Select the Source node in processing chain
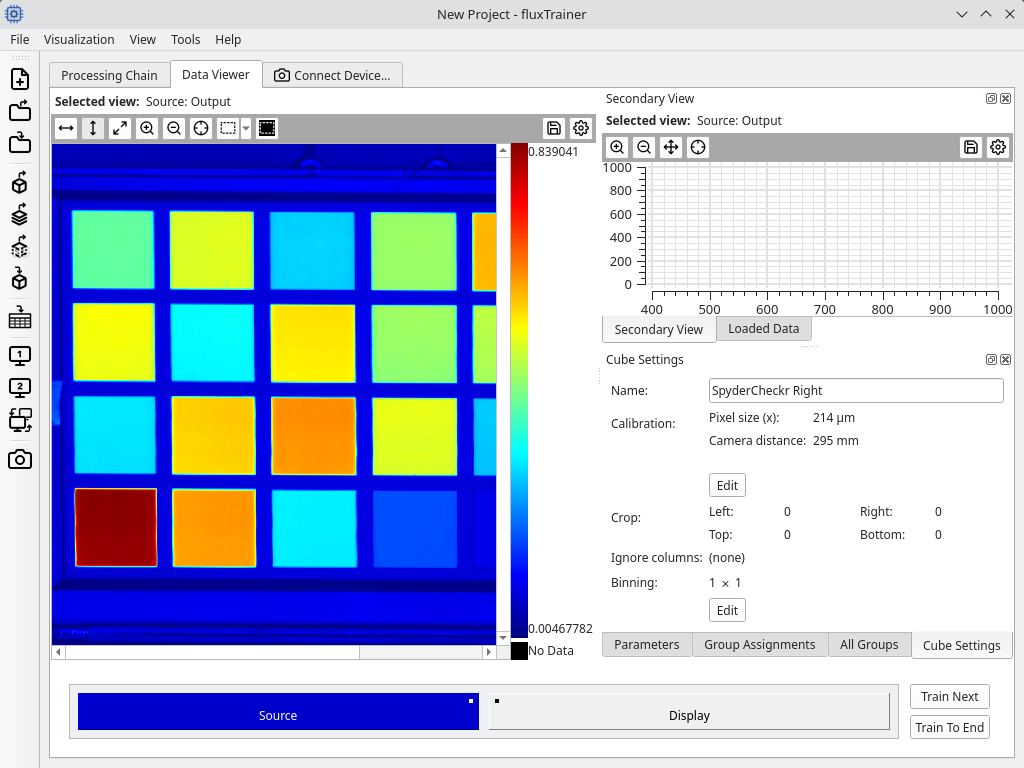Screen dimensions: 1024x768 (278, 712)
